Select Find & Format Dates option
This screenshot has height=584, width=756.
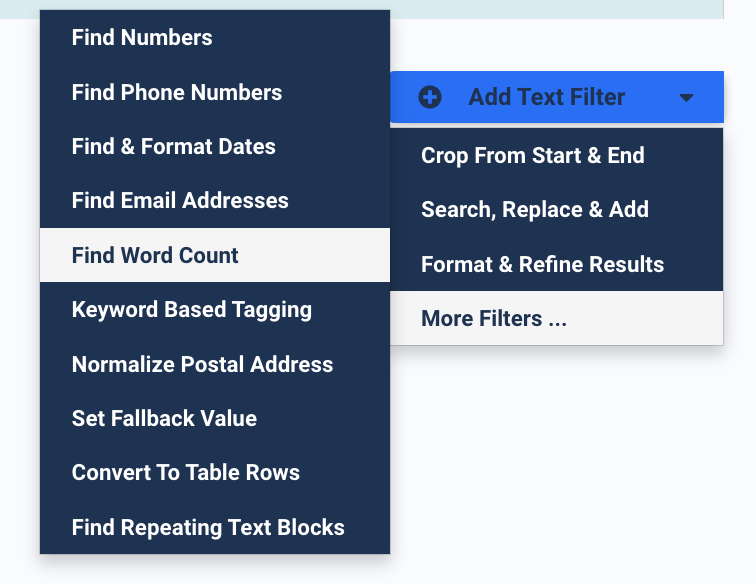pos(215,147)
